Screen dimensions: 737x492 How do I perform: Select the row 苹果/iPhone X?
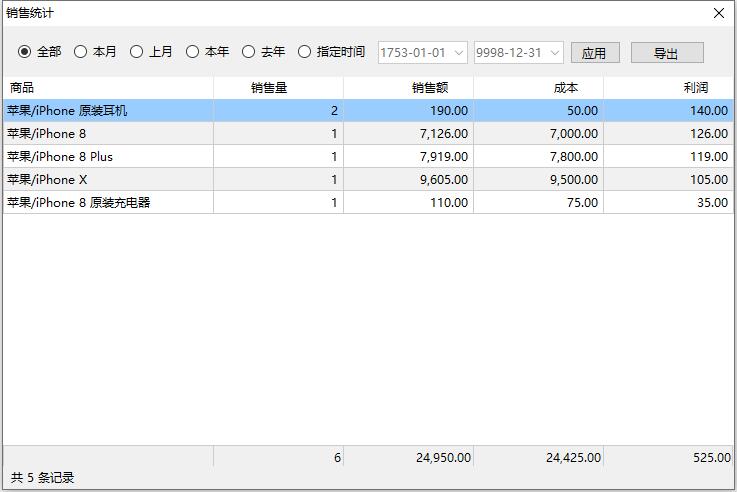tap(368, 180)
